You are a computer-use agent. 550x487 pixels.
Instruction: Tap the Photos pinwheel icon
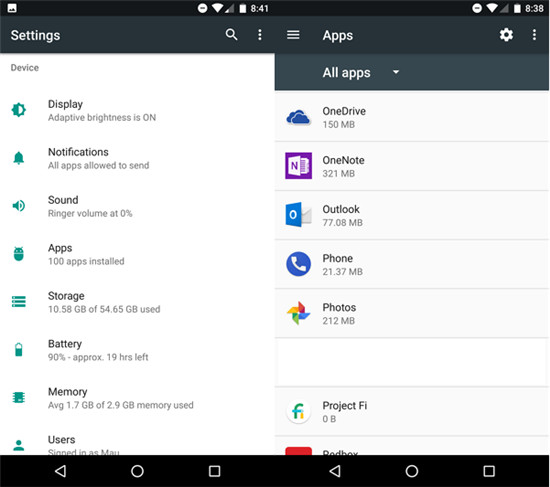pyautogui.click(x=298, y=313)
